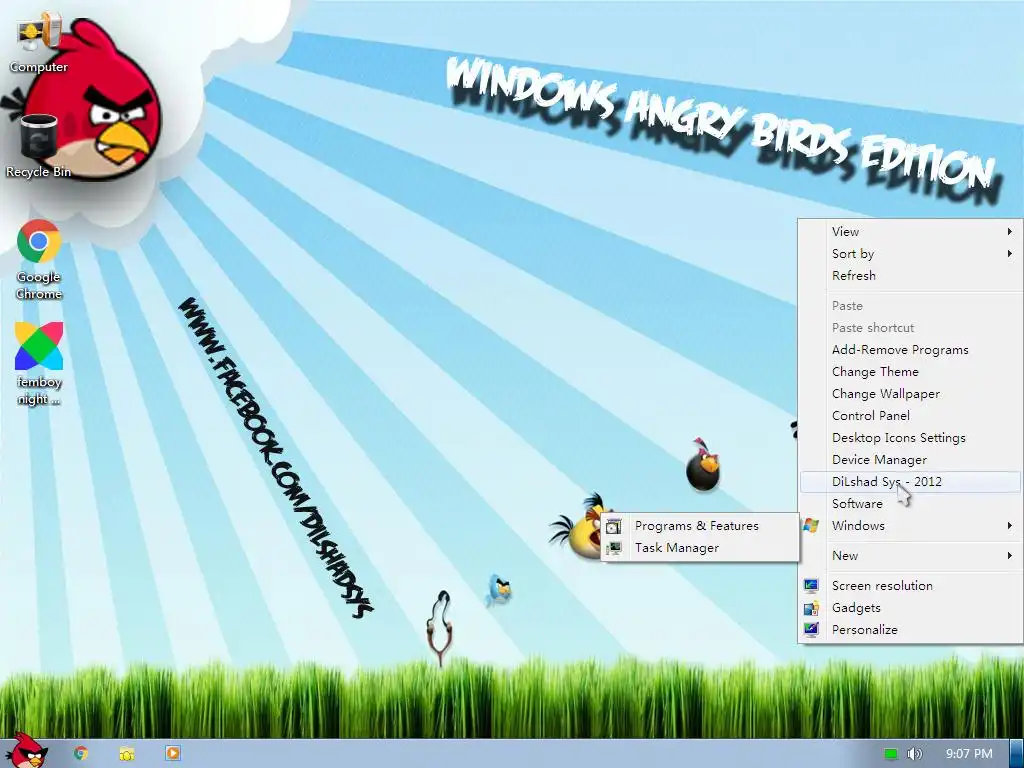Click the Task Manager monitor icon
Image resolution: width=1024 pixels, height=768 pixels.
(x=613, y=548)
